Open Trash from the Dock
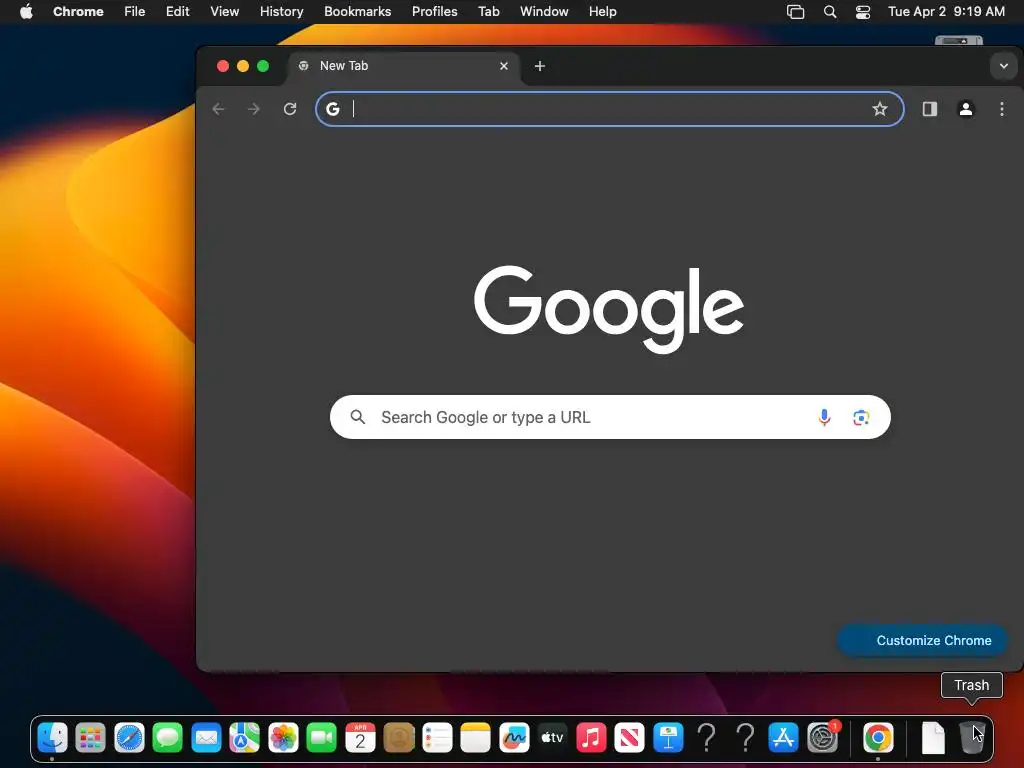The height and width of the screenshot is (768, 1024). pos(972,738)
